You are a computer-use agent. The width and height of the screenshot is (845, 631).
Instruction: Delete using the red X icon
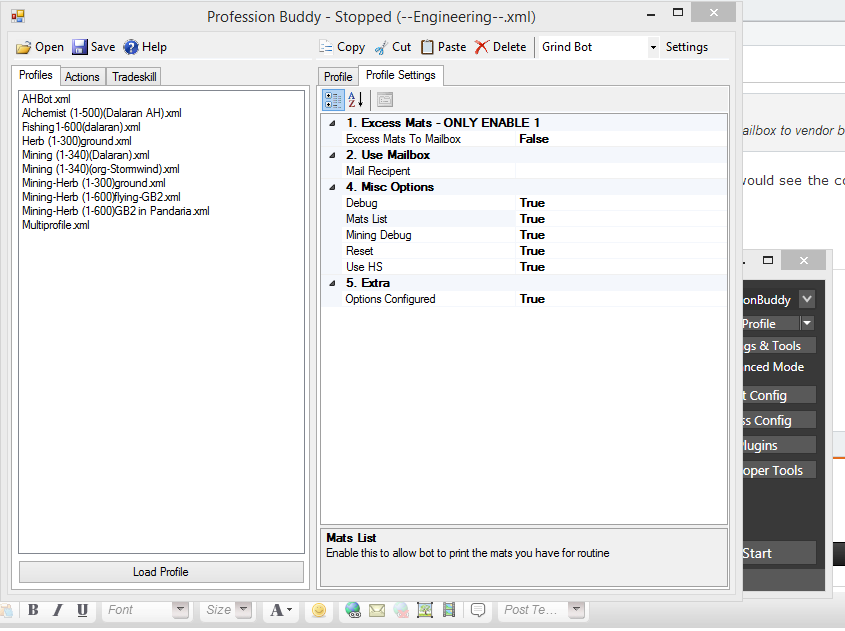point(482,47)
